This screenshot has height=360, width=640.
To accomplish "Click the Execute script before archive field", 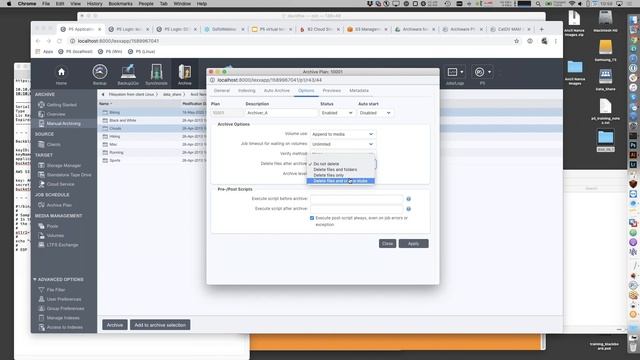I will tap(357, 199).
